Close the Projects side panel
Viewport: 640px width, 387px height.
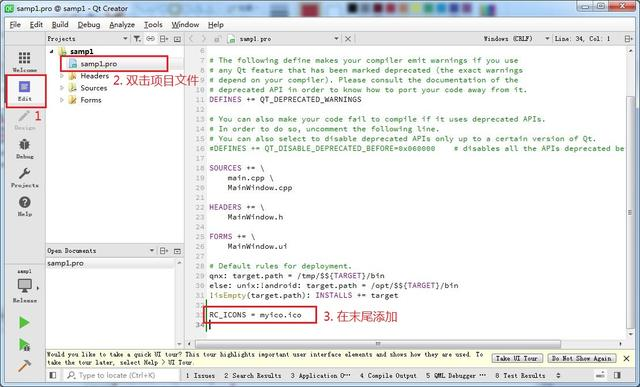coord(177,39)
